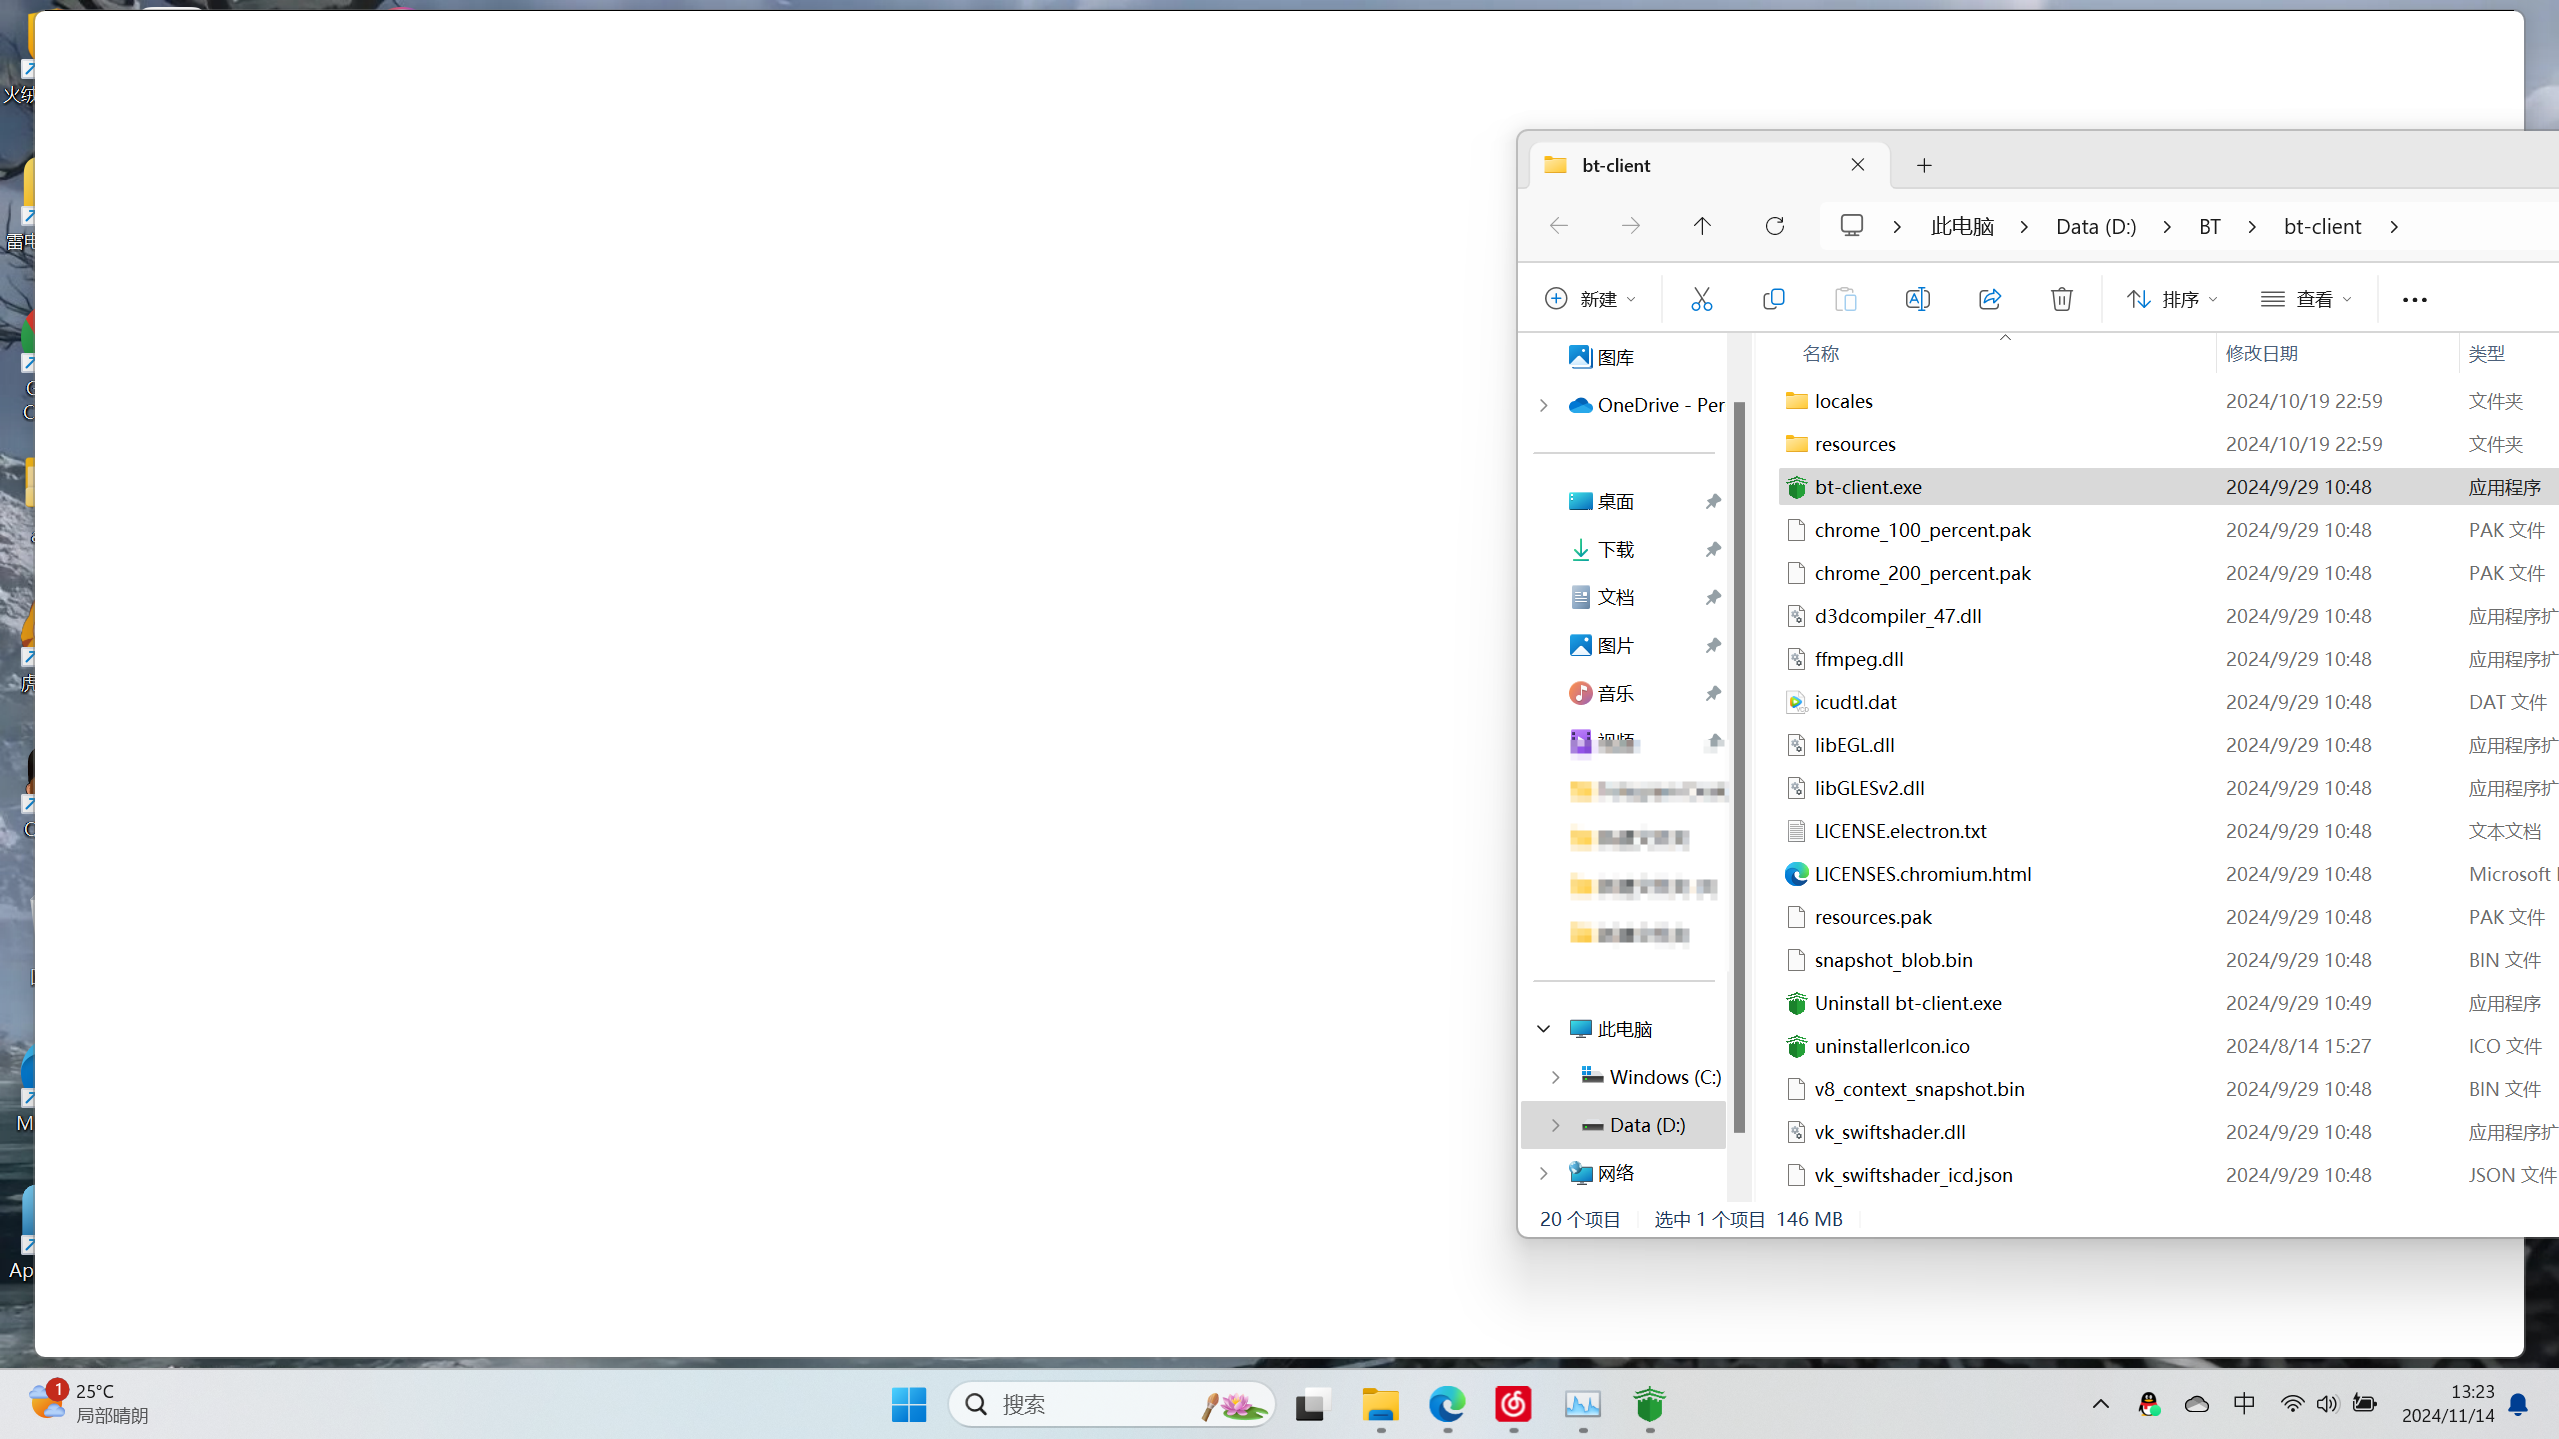The image size is (2559, 1439).
Task: Click the Paste clipboard icon
Action: click(1845, 299)
